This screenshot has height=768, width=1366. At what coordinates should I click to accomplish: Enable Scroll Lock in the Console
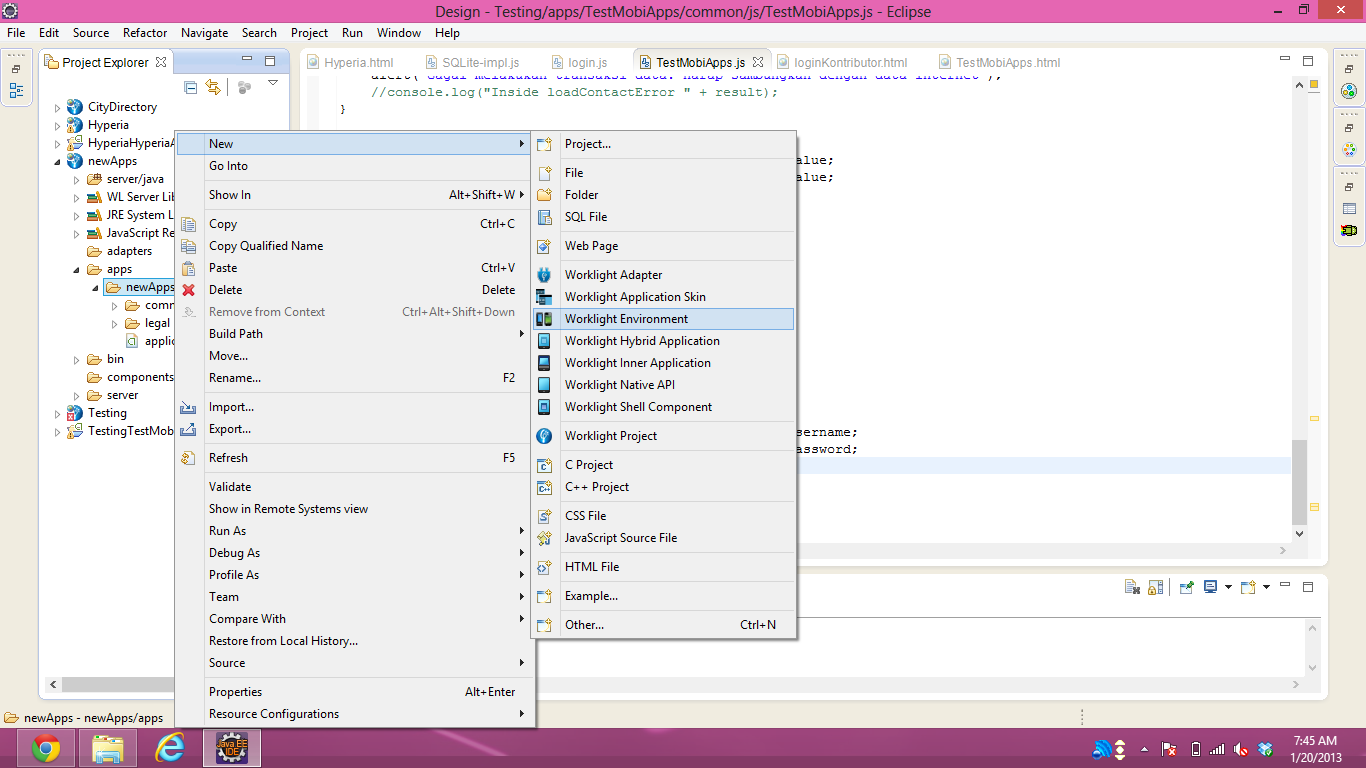(x=1155, y=587)
